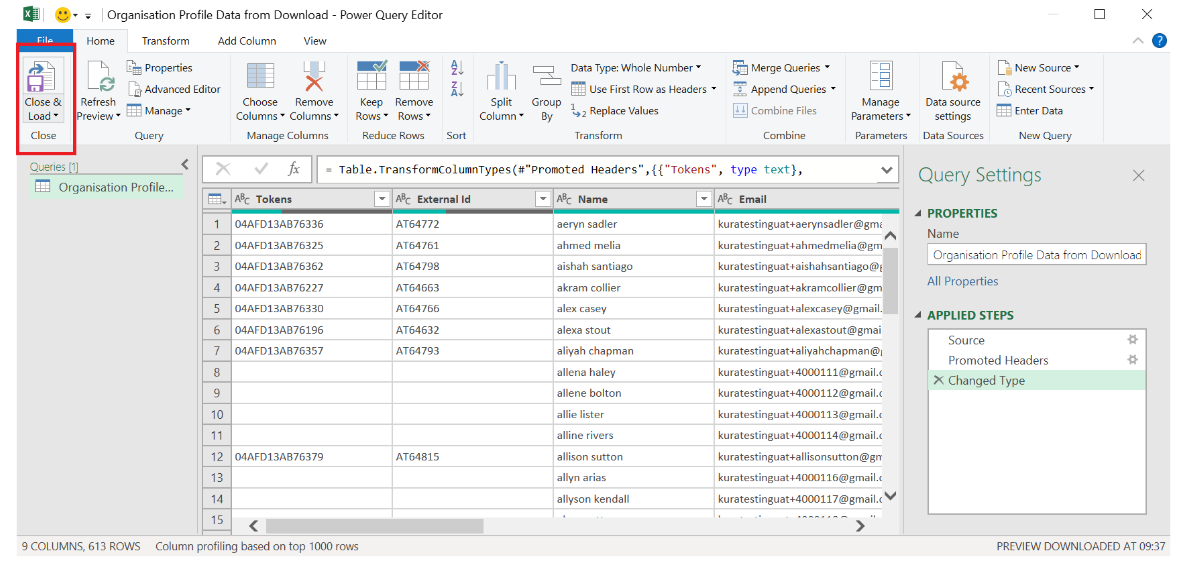Collapse the PROPERTIES section

click(918, 214)
